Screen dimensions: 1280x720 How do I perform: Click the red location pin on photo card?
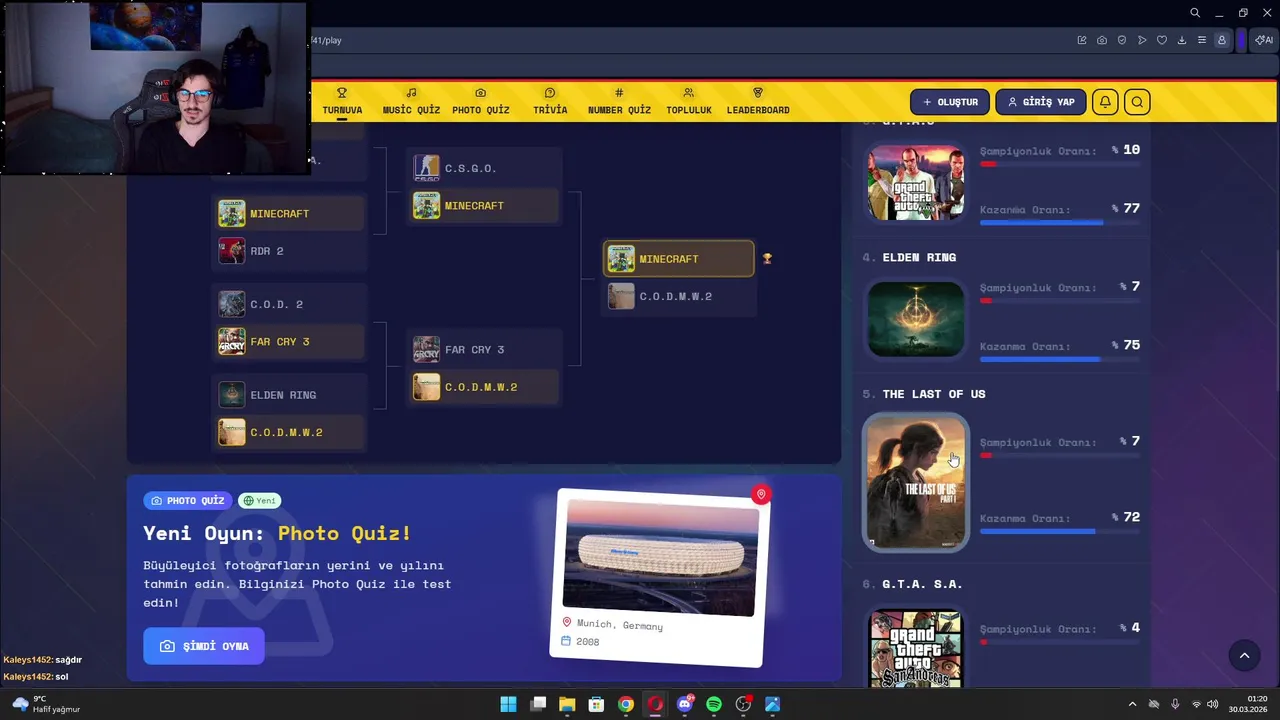coord(761,495)
